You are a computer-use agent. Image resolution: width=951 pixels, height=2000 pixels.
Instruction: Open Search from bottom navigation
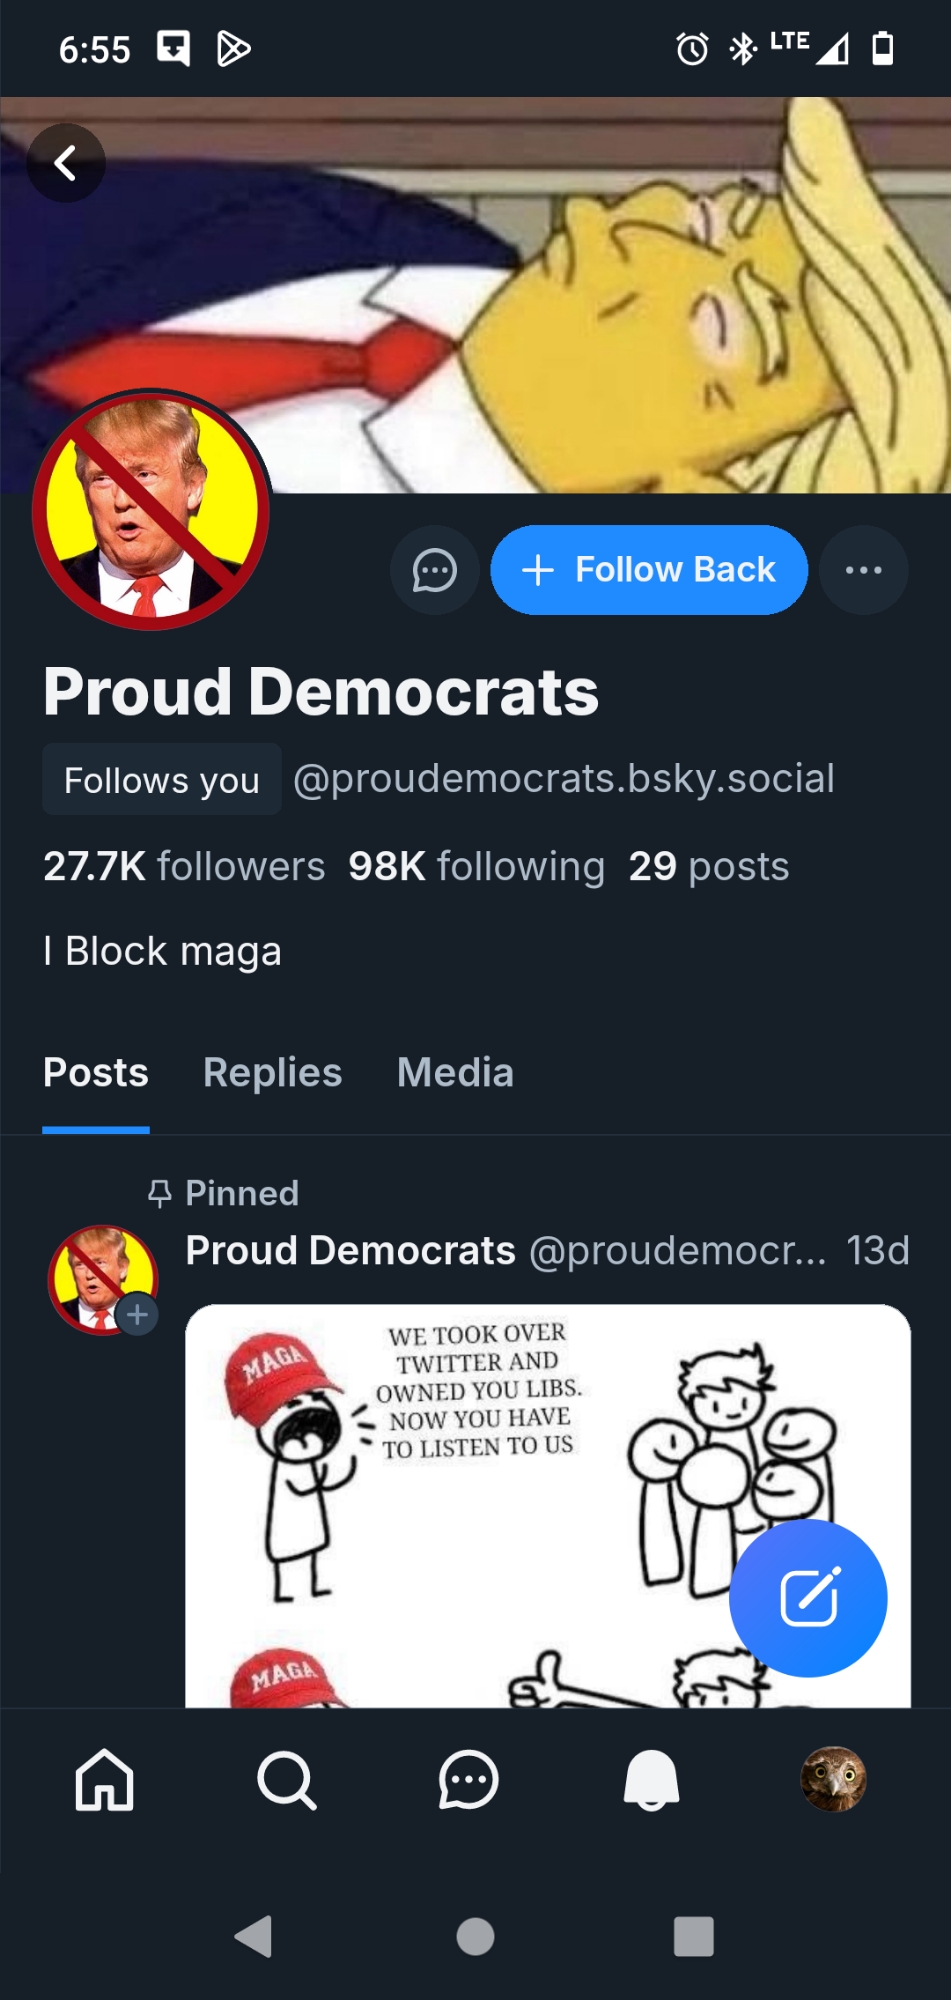click(286, 1781)
